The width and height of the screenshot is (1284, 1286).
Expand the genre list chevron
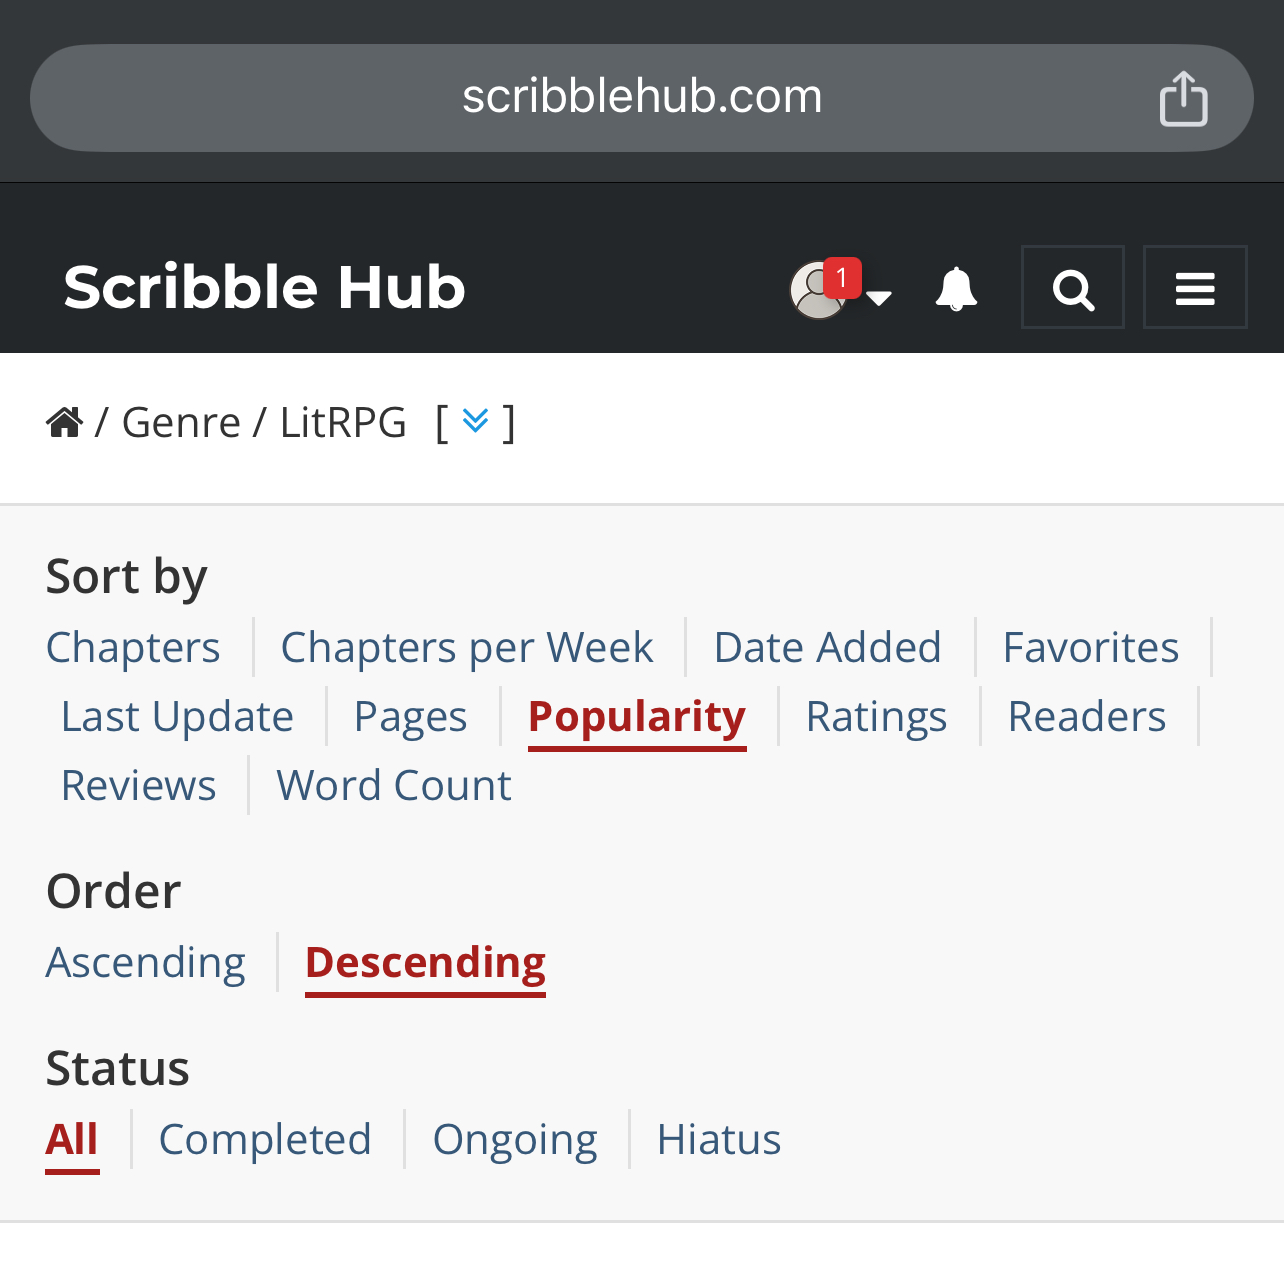pos(476,421)
